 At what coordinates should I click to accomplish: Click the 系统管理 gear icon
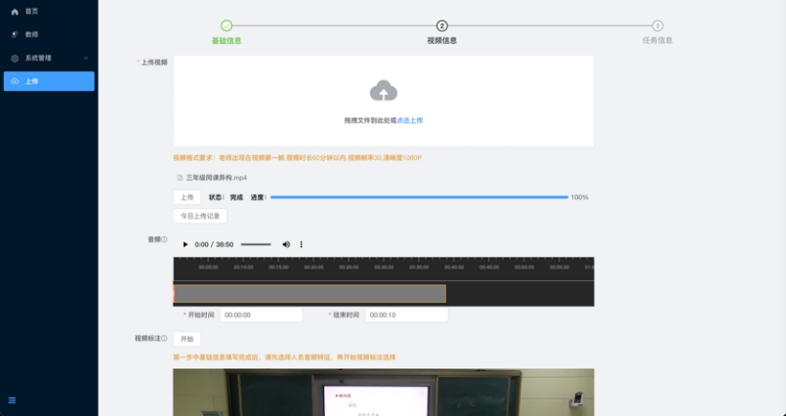14,58
